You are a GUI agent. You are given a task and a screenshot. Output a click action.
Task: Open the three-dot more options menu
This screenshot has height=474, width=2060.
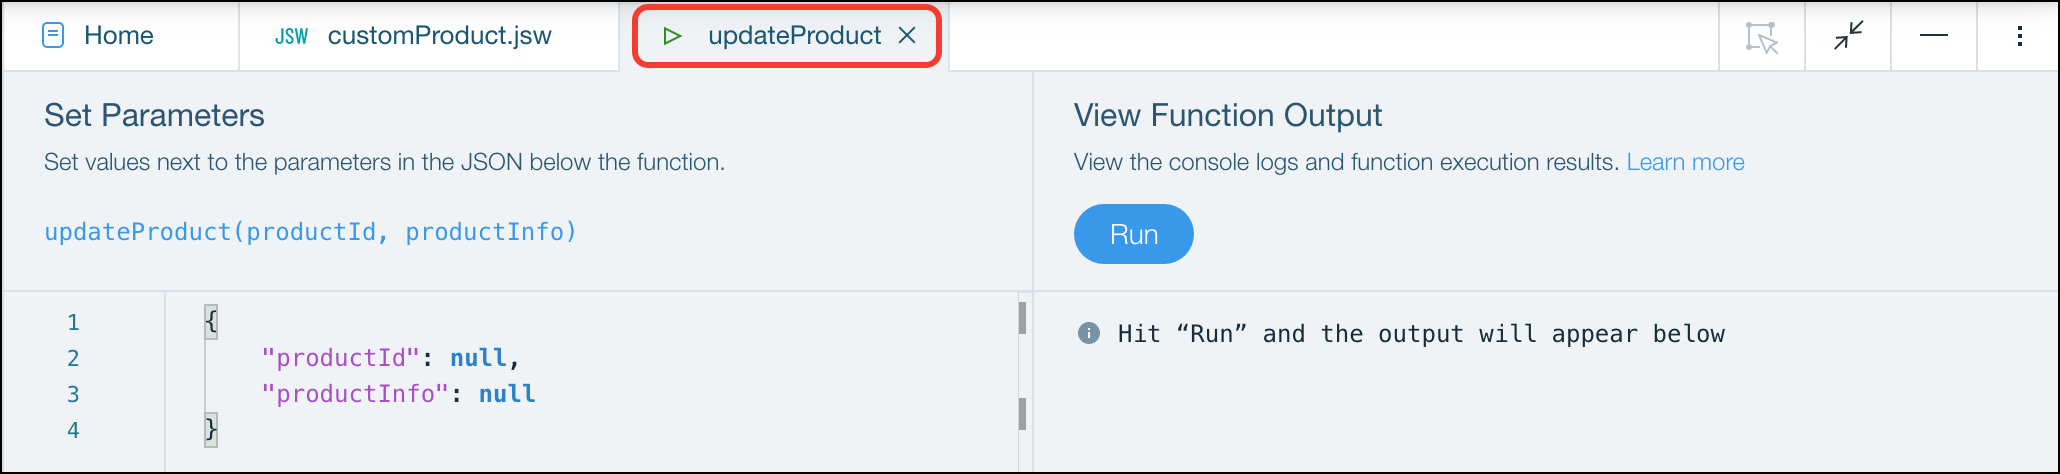click(2020, 36)
